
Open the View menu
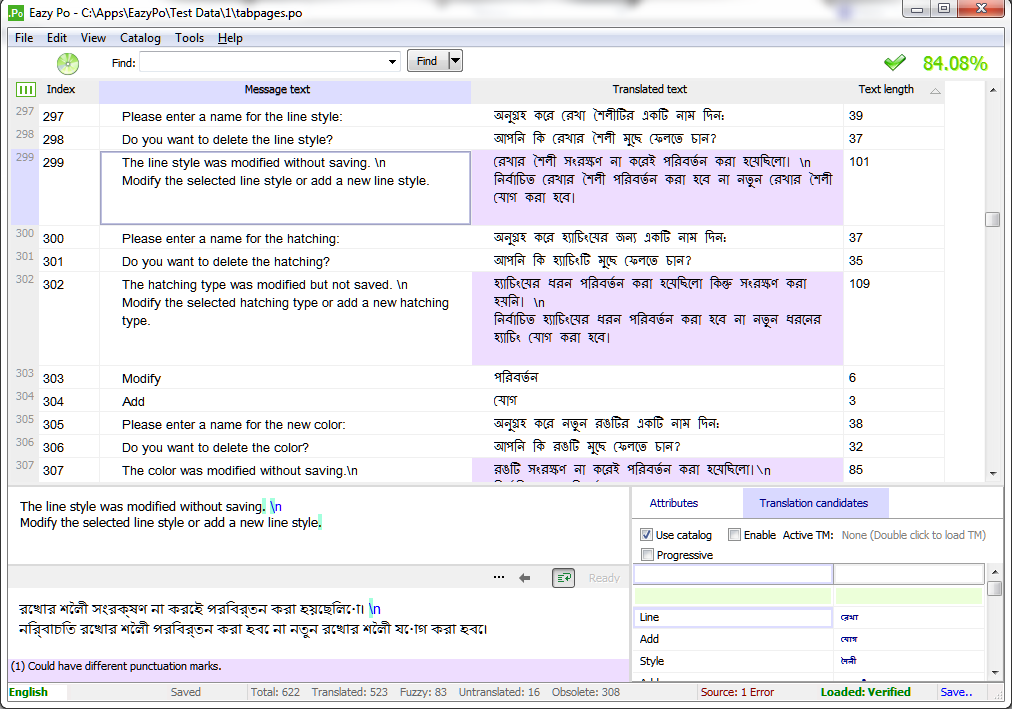coord(93,38)
